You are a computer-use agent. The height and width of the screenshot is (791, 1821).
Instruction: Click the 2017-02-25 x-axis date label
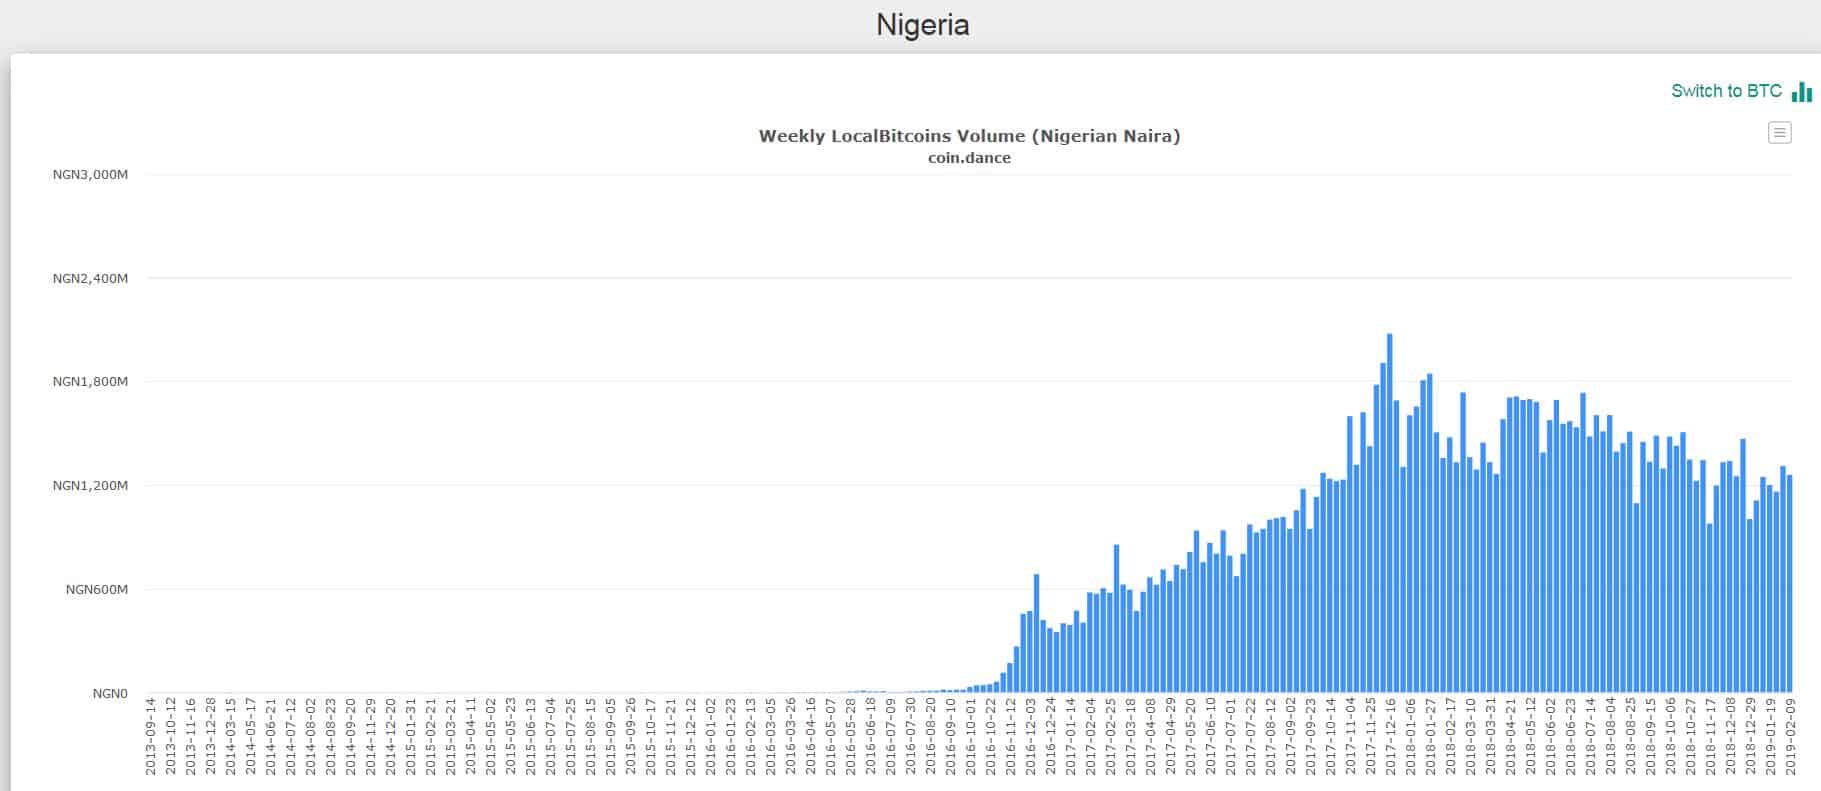(x=1110, y=736)
